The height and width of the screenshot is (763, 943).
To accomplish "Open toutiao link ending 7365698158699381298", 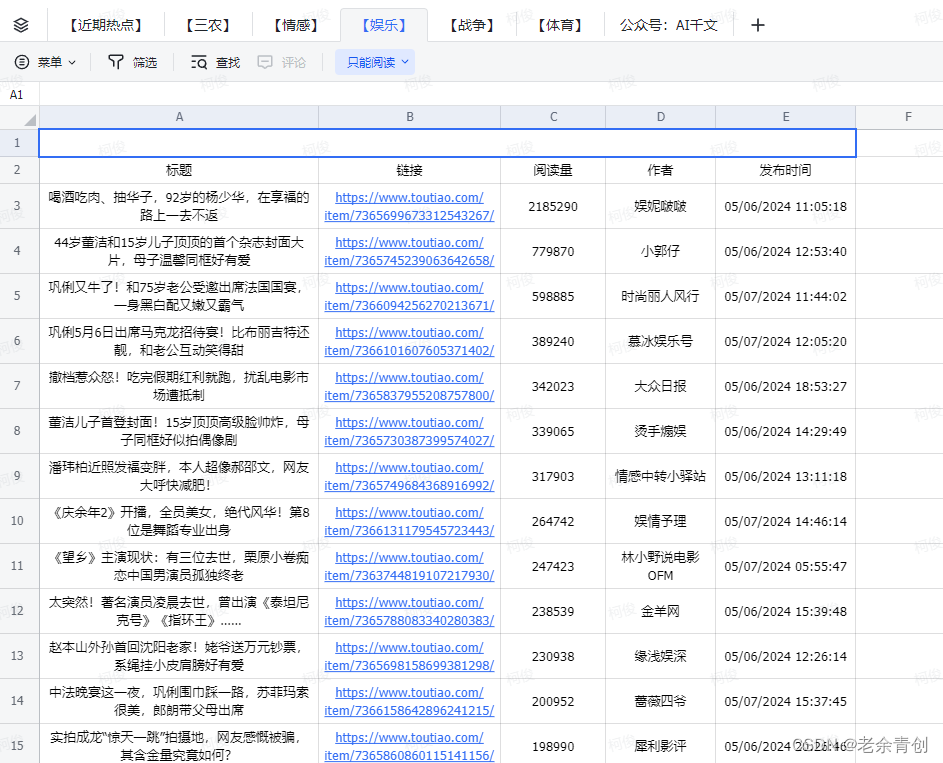I will click(x=410, y=657).
